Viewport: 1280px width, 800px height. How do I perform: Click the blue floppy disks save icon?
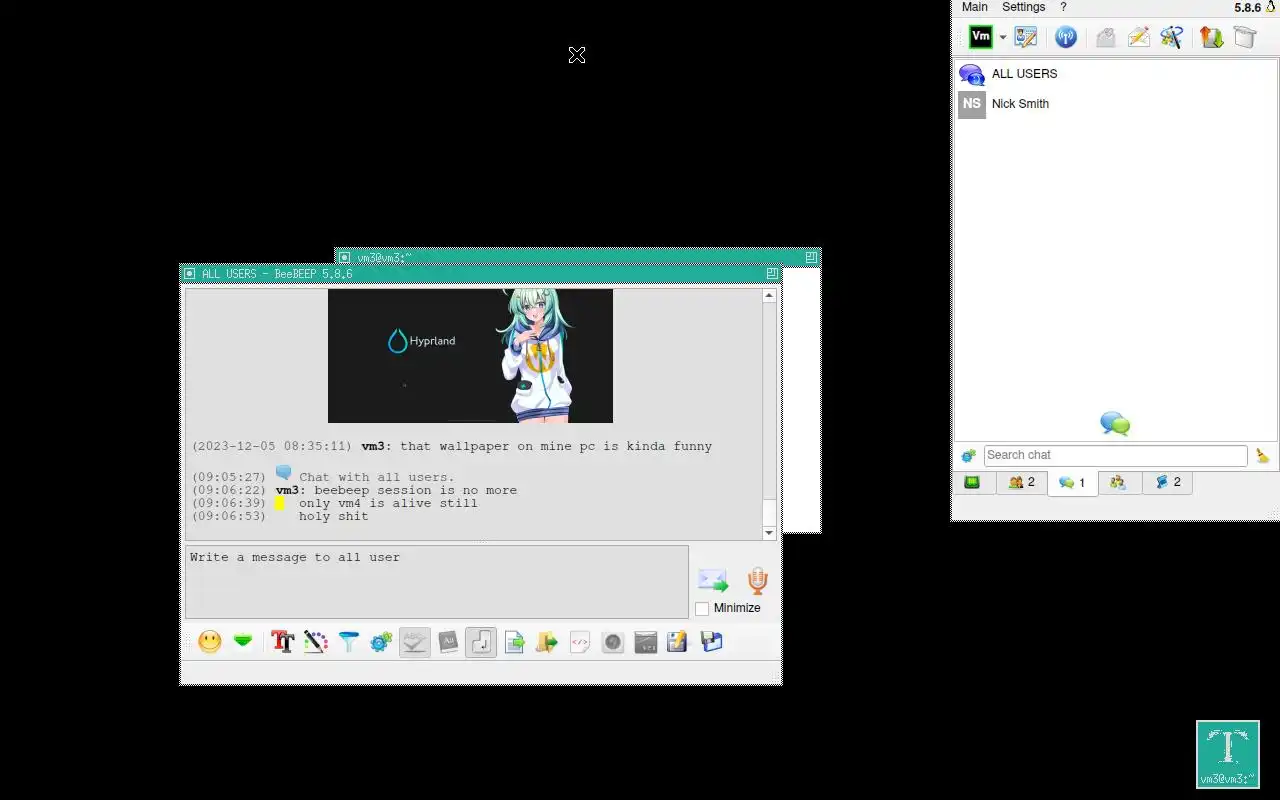pyautogui.click(x=711, y=642)
